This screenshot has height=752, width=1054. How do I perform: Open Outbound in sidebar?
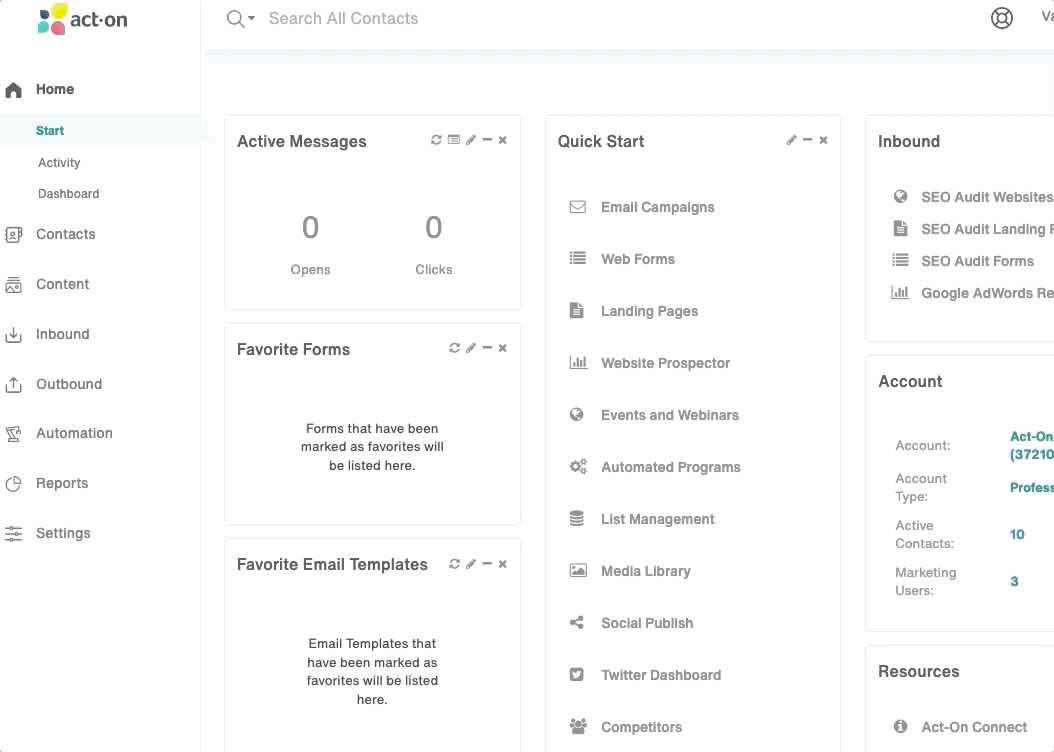coord(69,384)
